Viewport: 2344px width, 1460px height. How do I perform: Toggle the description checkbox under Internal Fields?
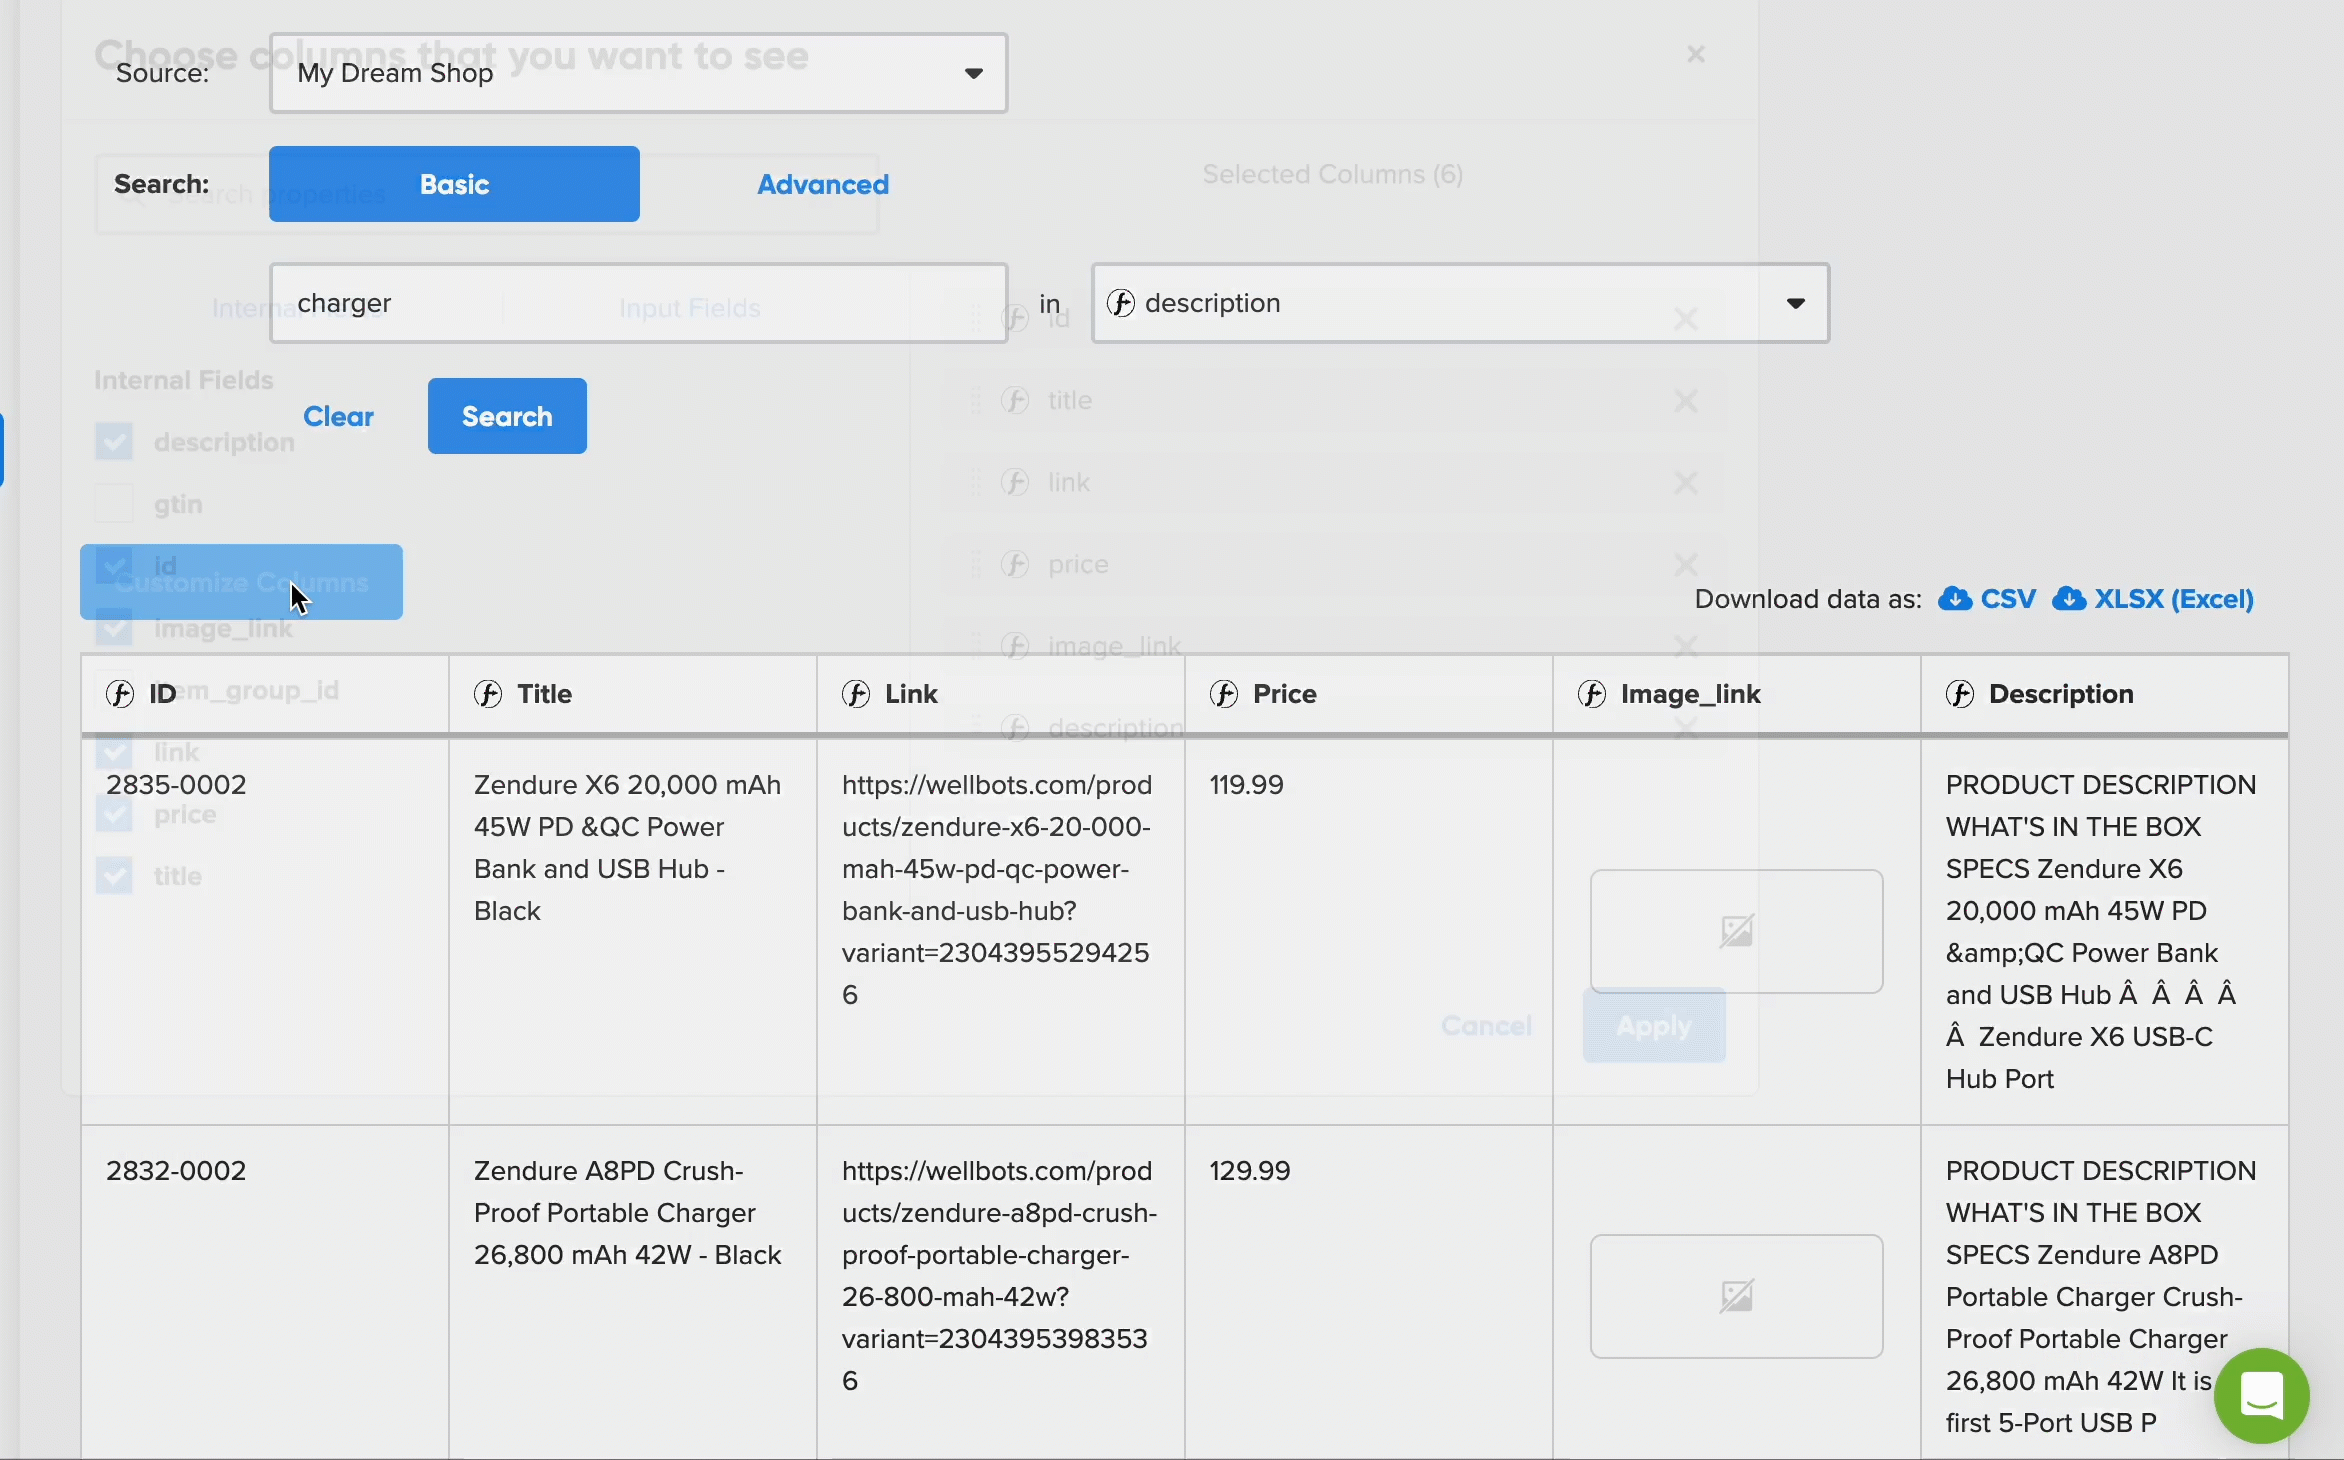(114, 441)
